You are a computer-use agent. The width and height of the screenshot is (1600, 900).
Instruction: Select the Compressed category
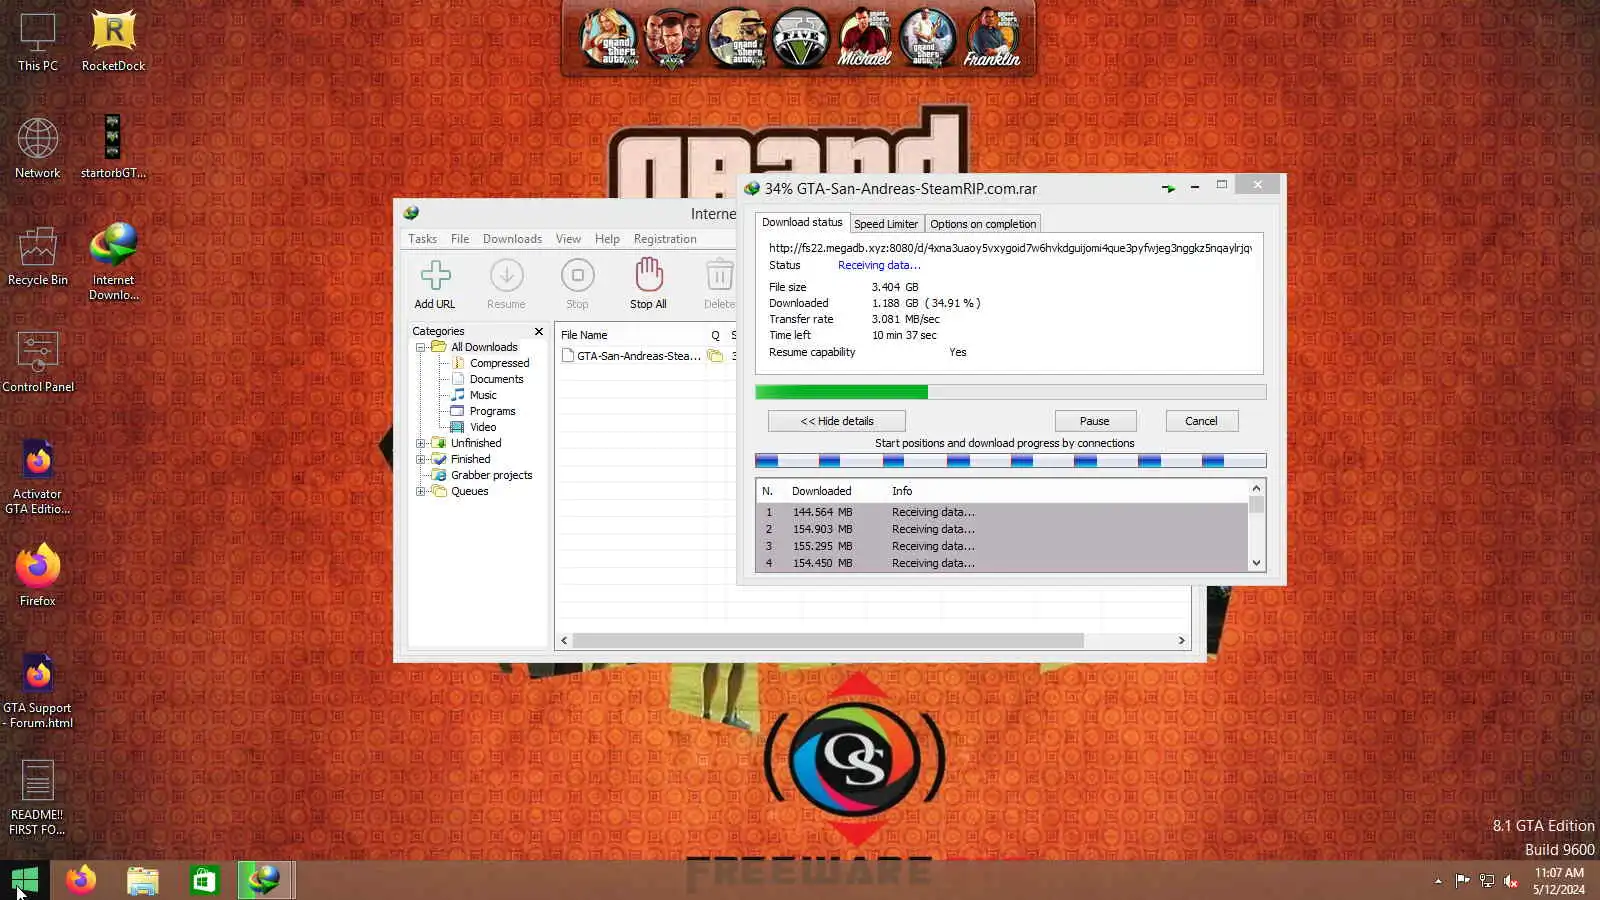coord(499,363)
